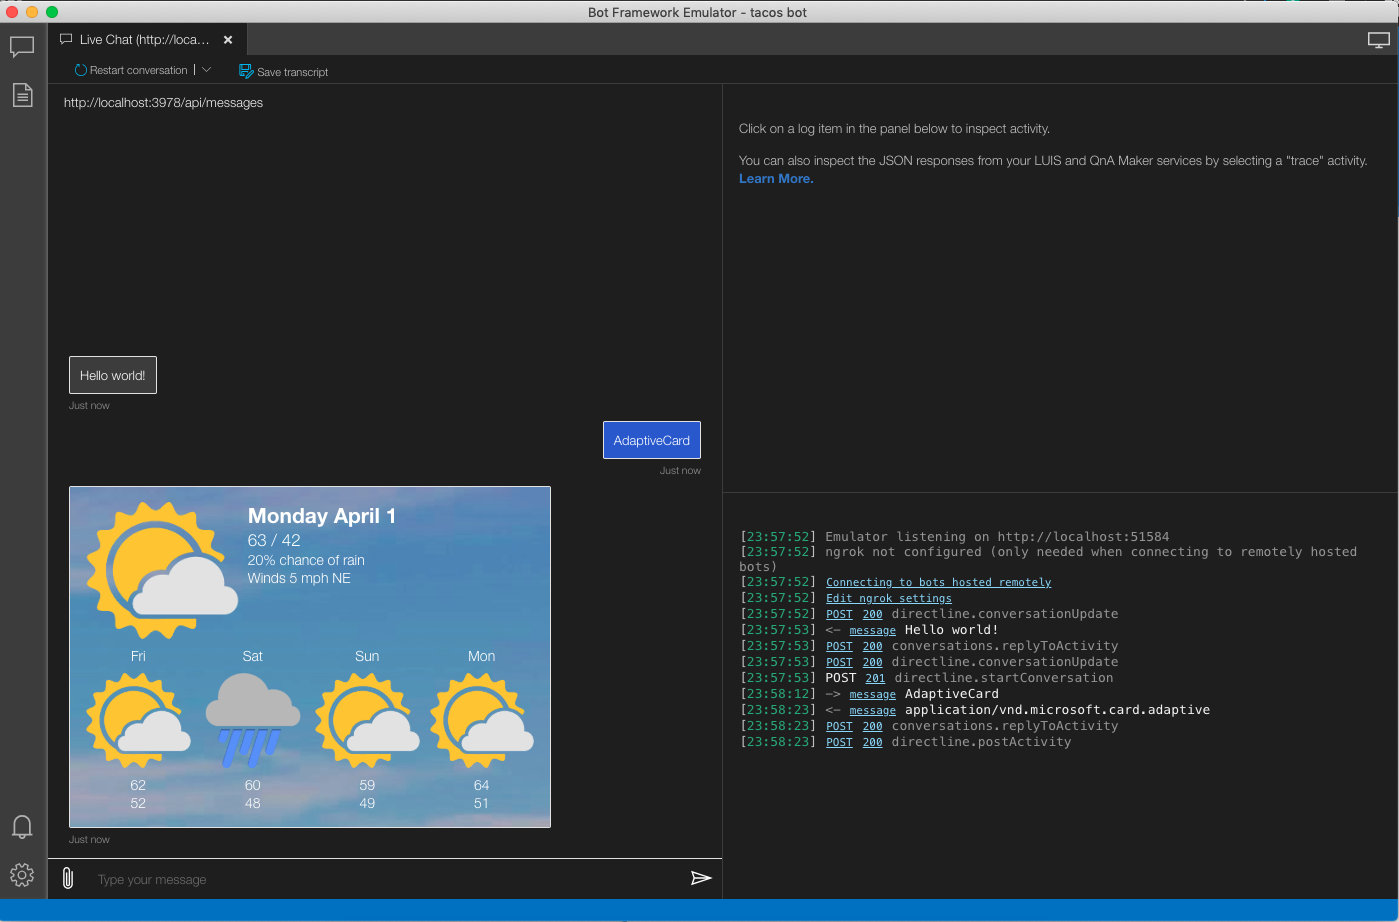Click the paperclip attach file icon

point(68,878)
